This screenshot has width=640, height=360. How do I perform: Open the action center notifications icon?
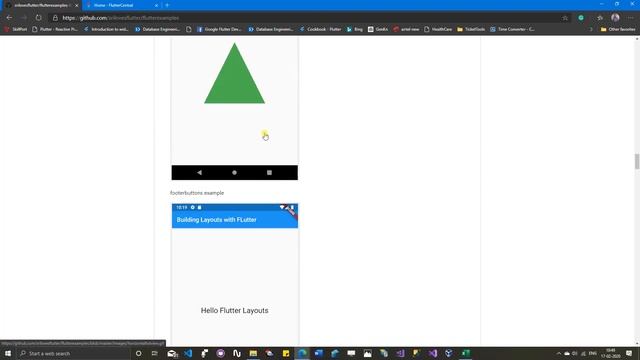(x=629, y=353)
